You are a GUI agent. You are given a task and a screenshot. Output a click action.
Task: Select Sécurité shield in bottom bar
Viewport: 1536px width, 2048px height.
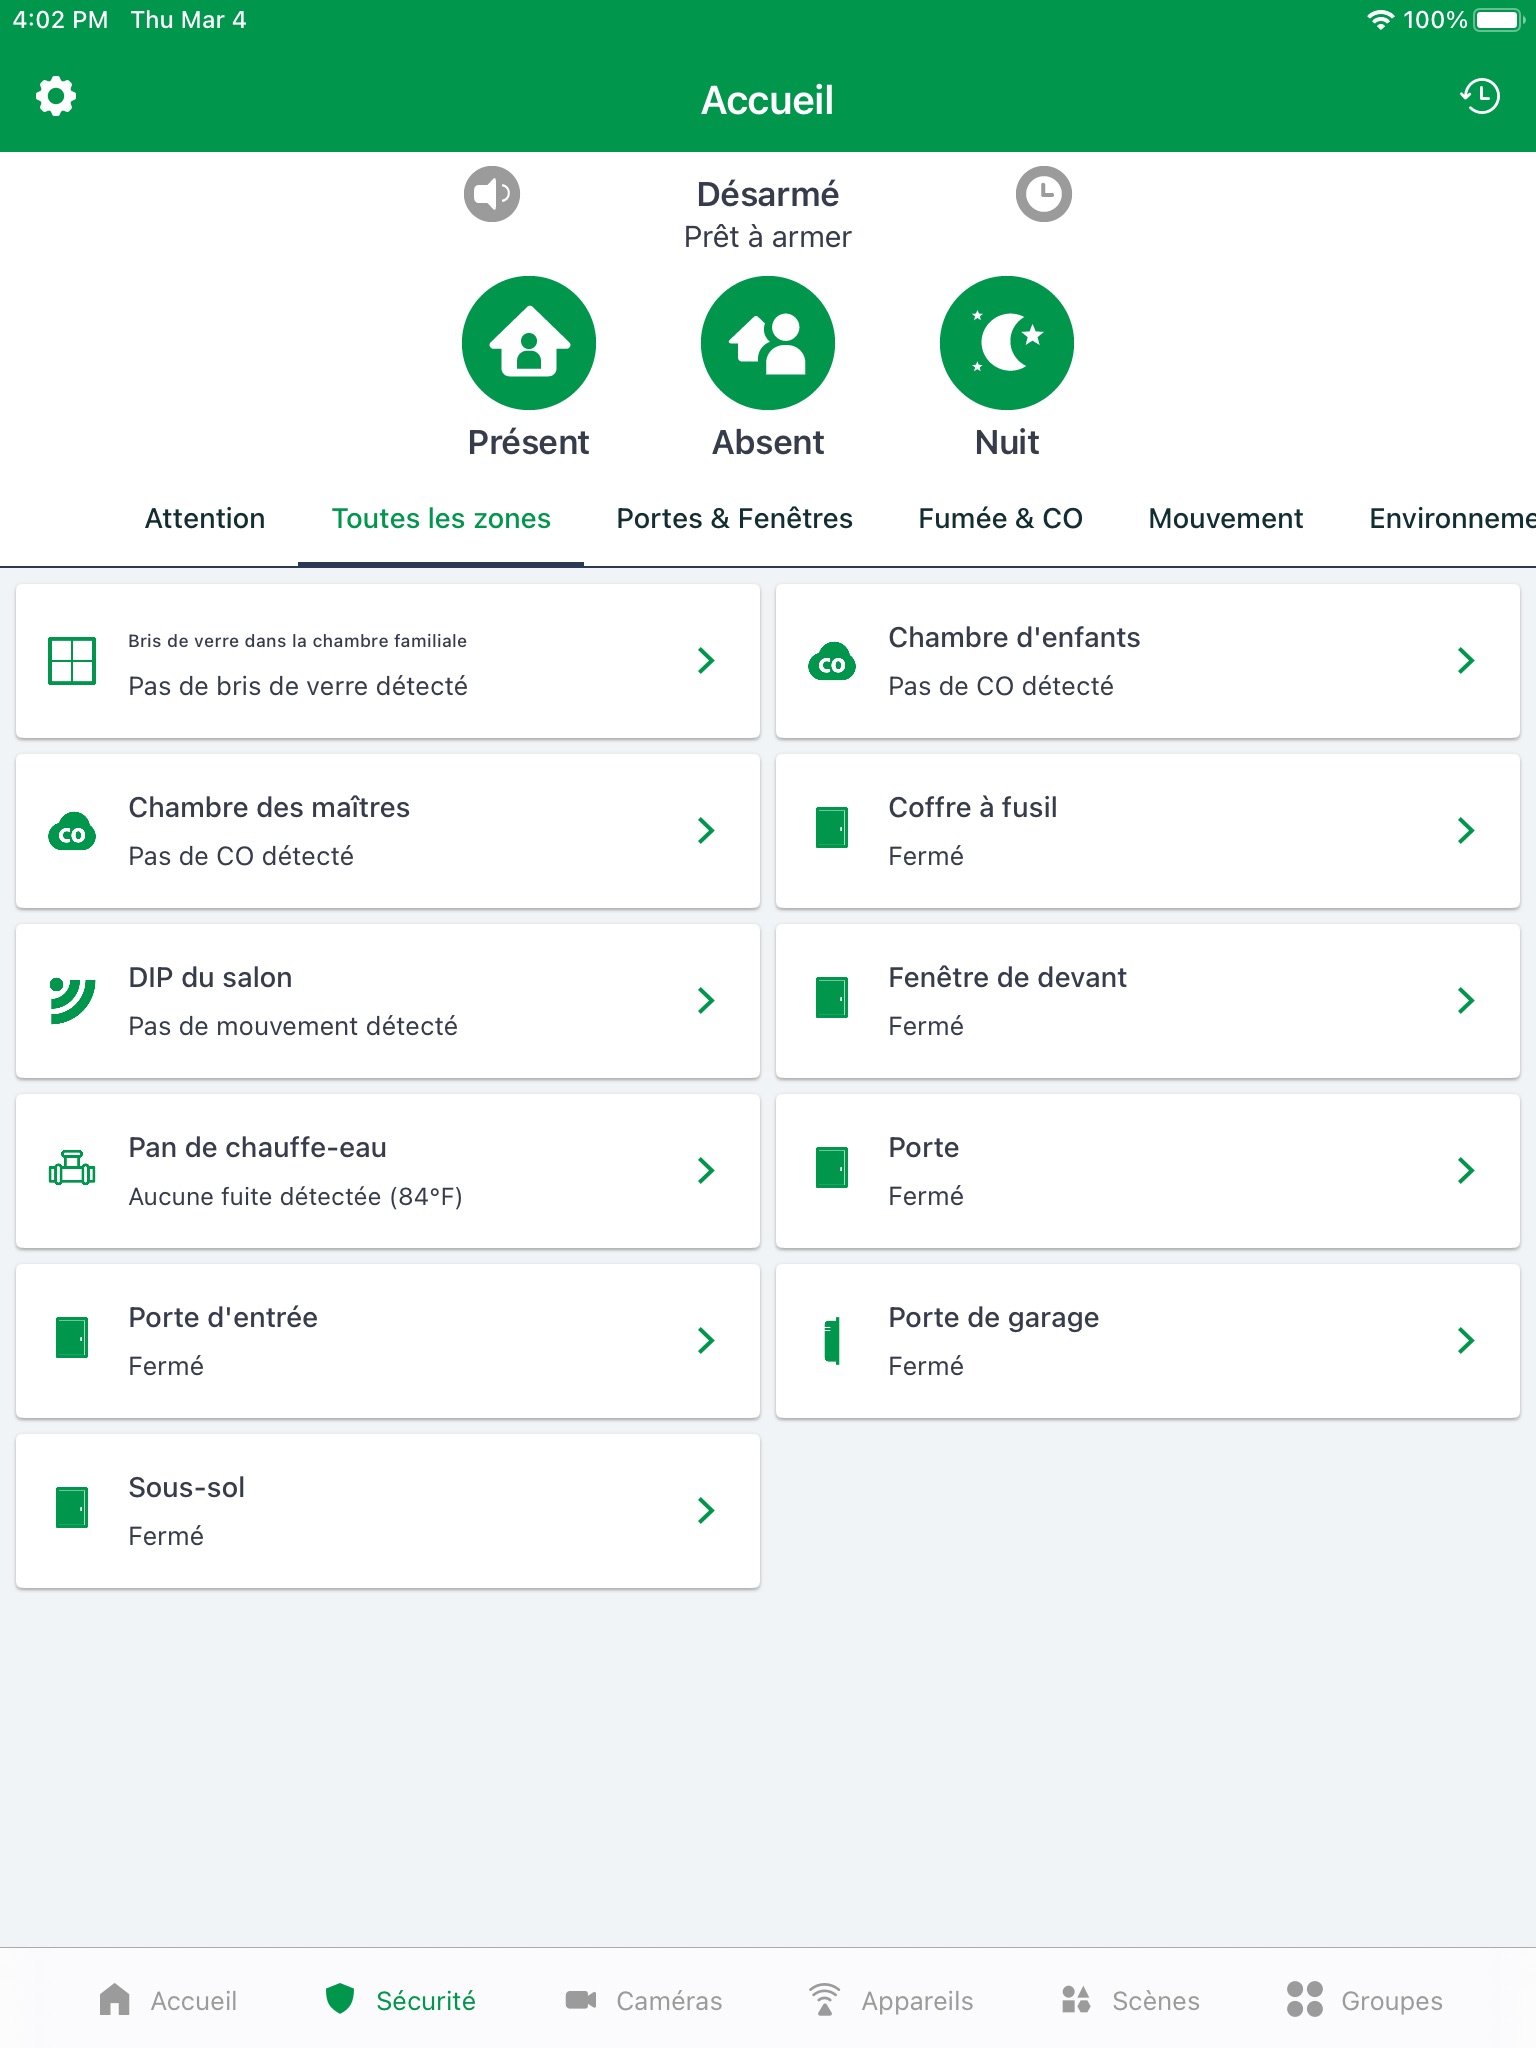pyautogui.click(x=400, y=2000)
